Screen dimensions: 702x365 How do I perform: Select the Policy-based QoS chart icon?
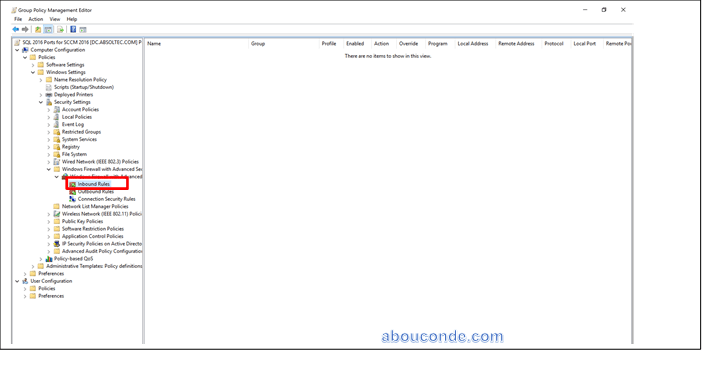click(49, 259)
